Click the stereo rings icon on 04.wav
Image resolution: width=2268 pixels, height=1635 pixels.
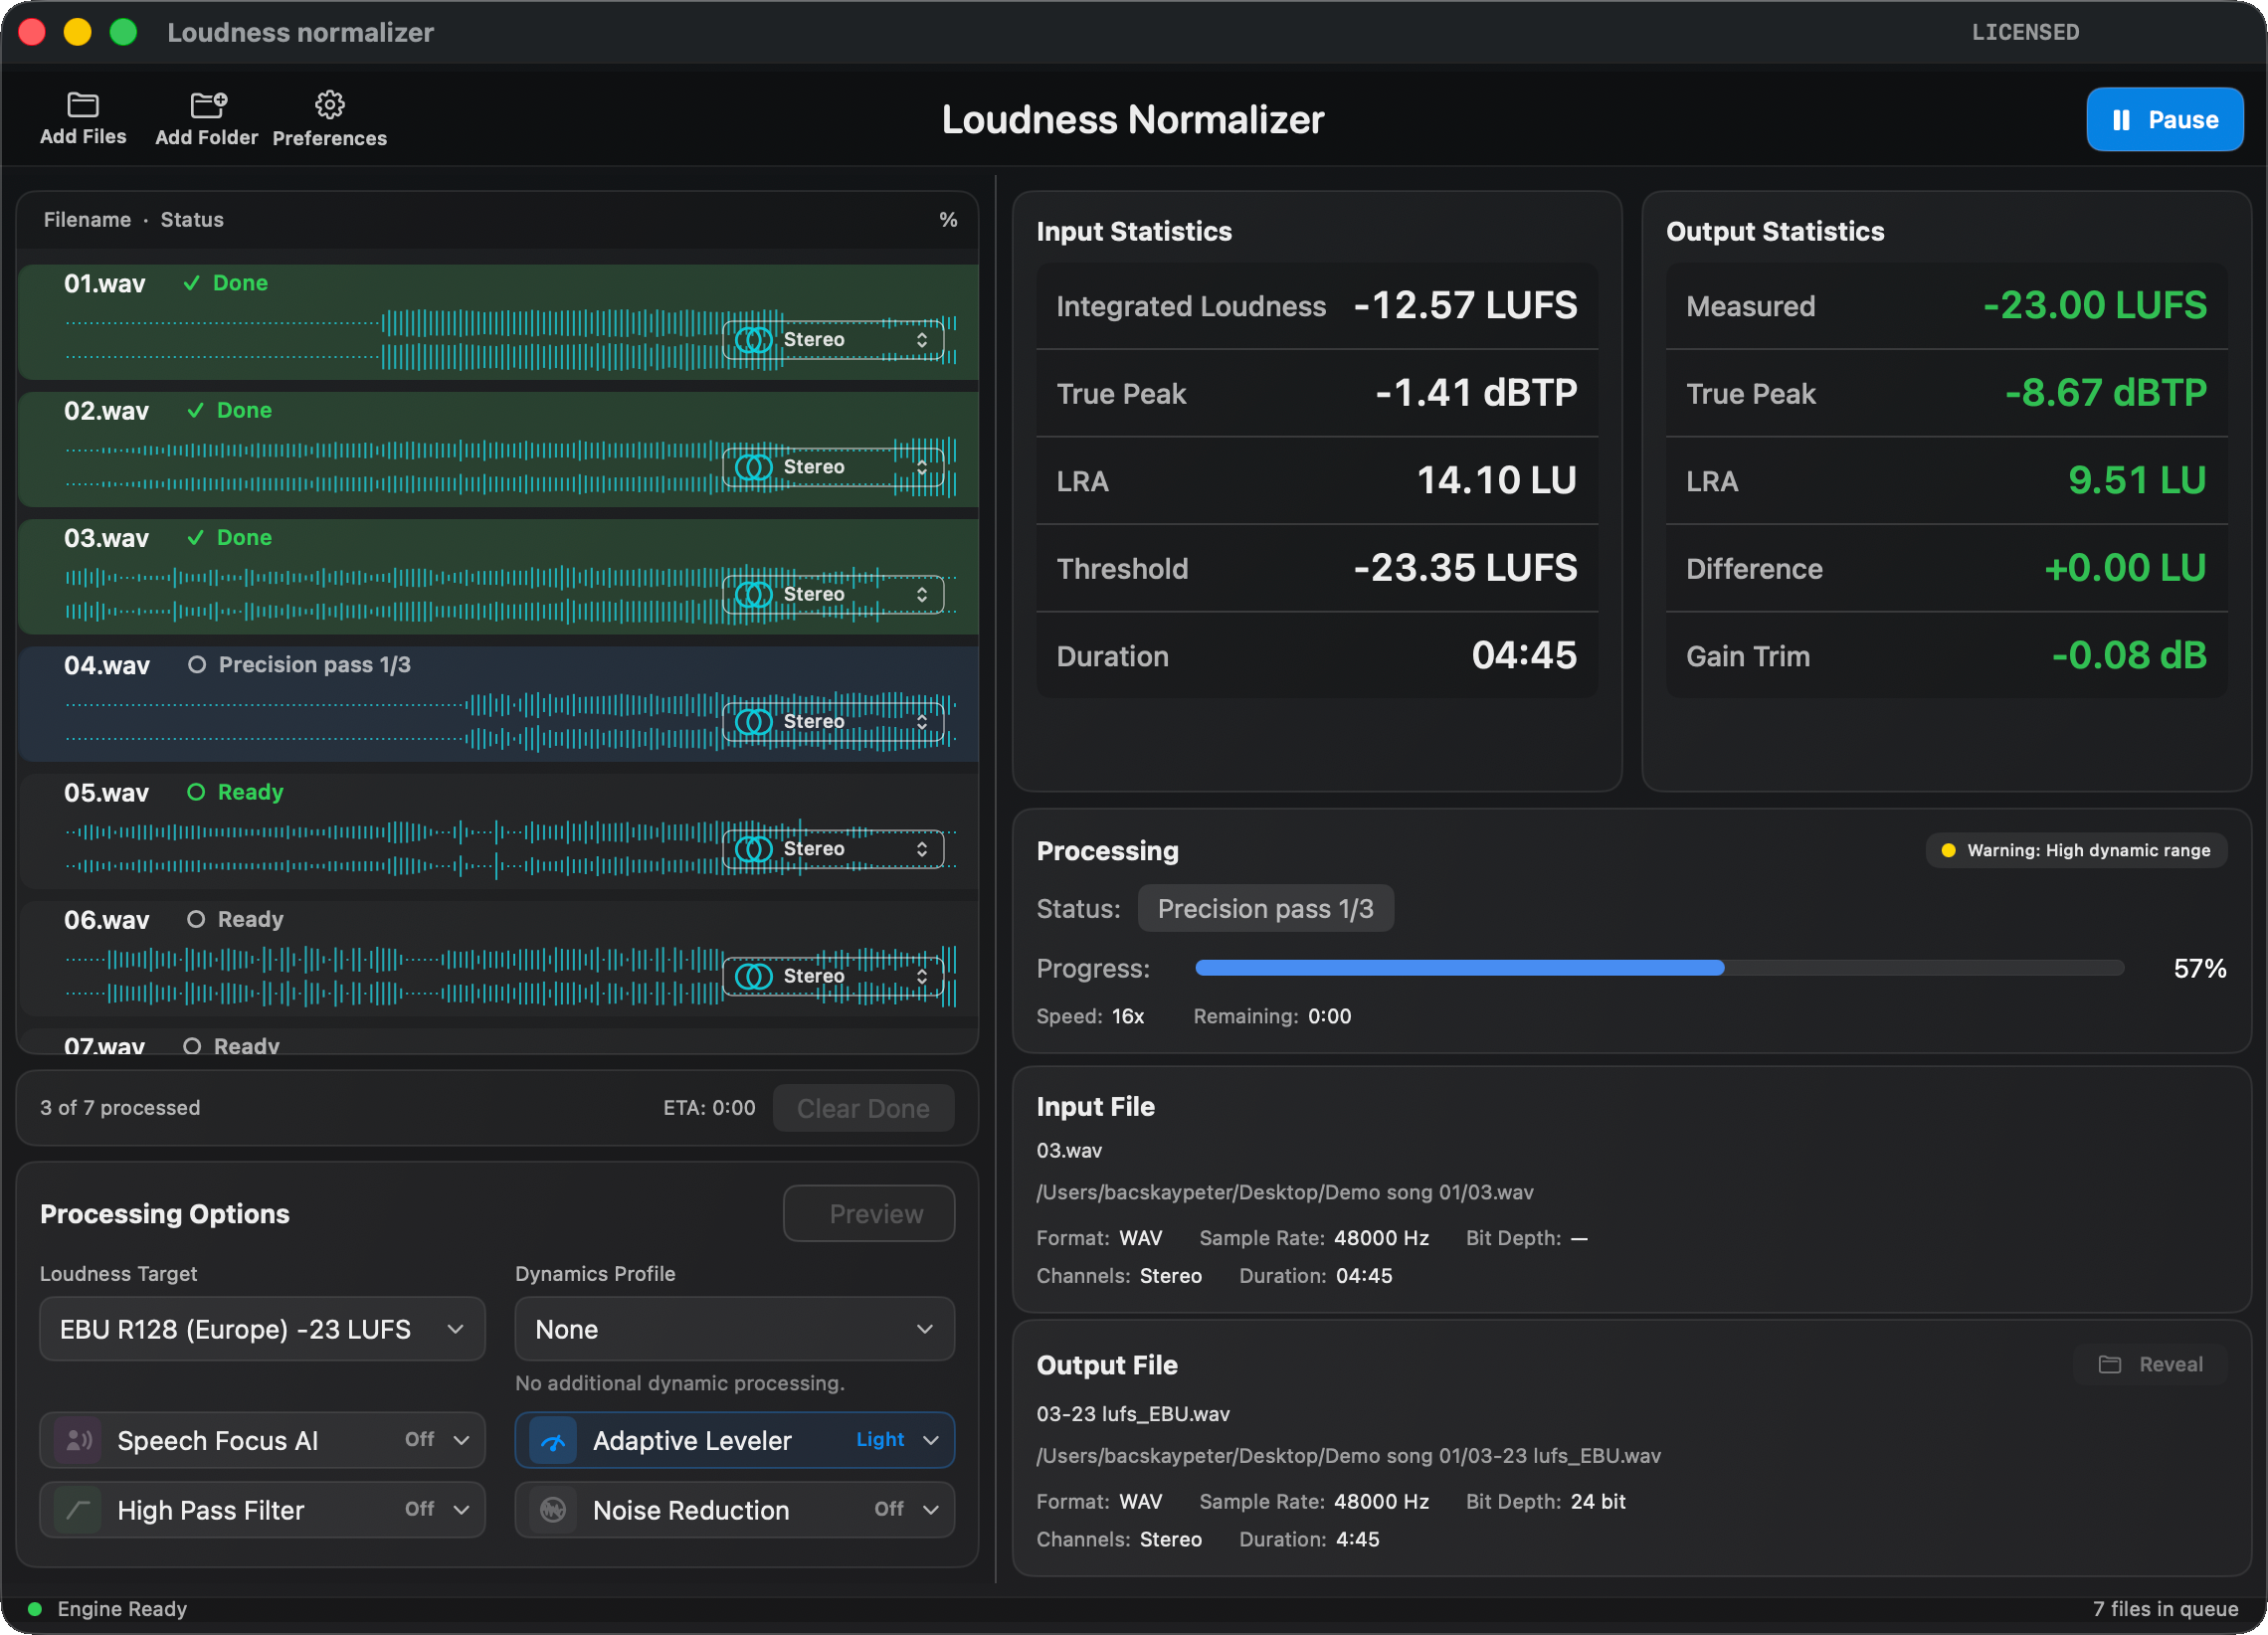click(x=754, y=721)
